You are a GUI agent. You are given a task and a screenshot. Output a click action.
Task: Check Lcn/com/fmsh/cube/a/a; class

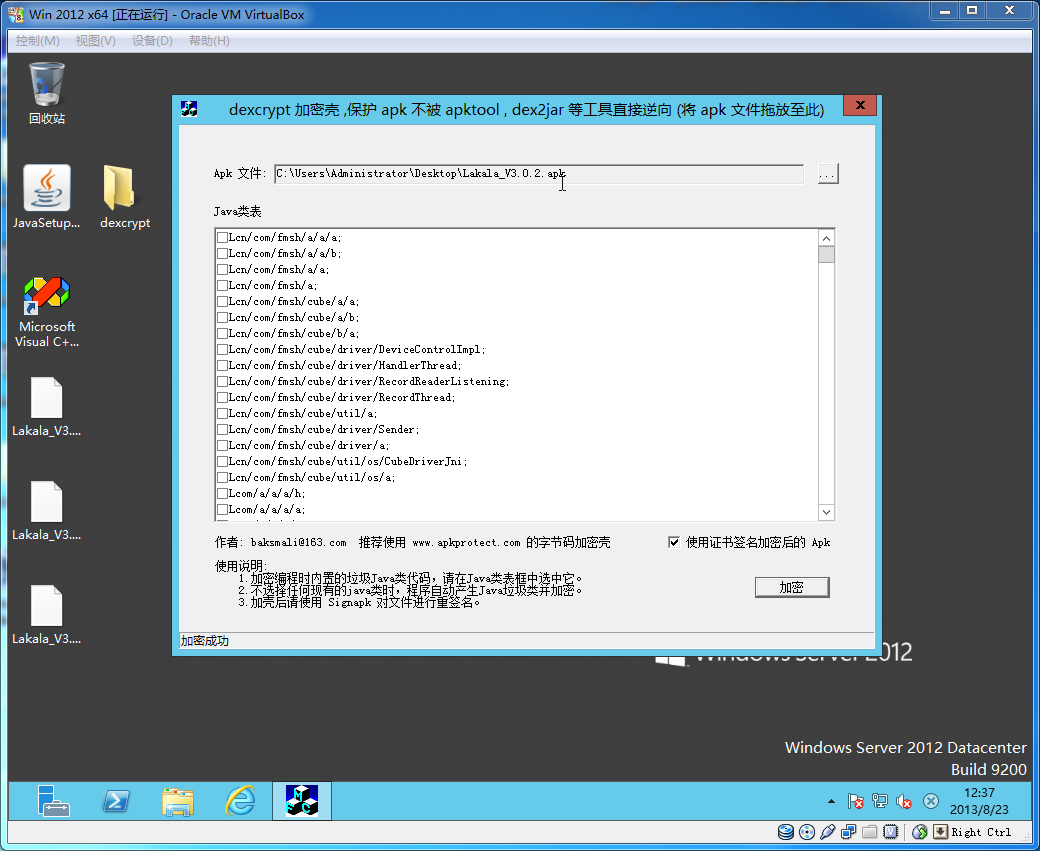(x=223, y=302)
